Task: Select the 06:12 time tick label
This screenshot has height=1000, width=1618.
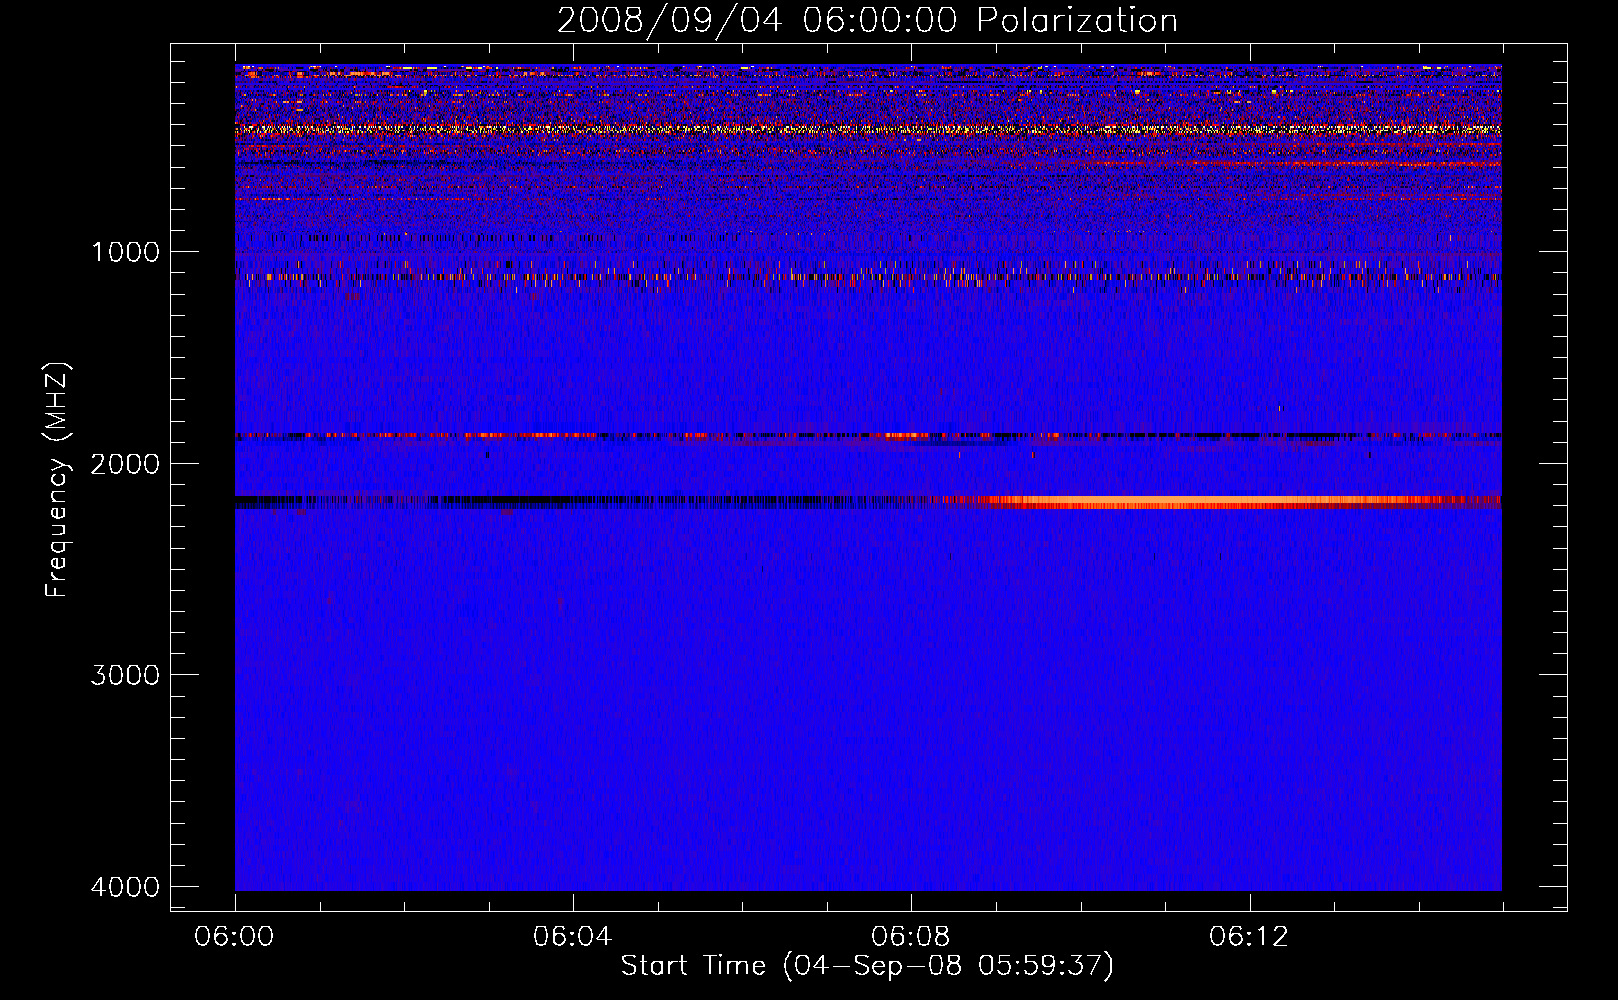Action: pos(1248,937)
